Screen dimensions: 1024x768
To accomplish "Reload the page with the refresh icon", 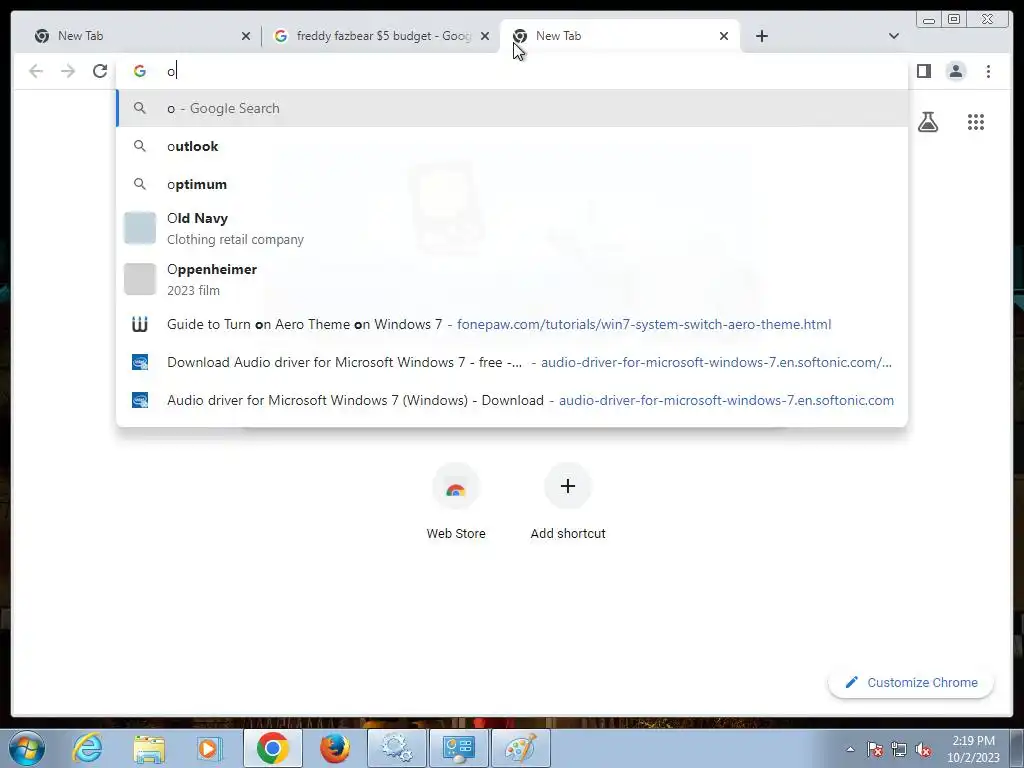I will pyautogui.click(x=100, y=71).
